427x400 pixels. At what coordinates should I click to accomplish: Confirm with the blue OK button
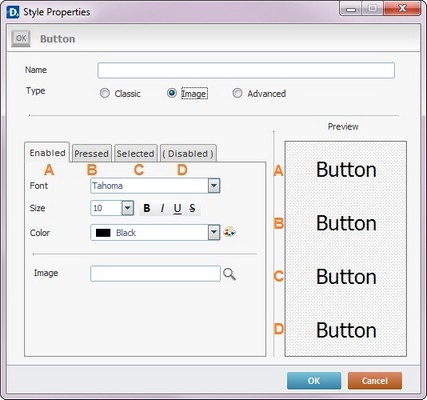314,381
